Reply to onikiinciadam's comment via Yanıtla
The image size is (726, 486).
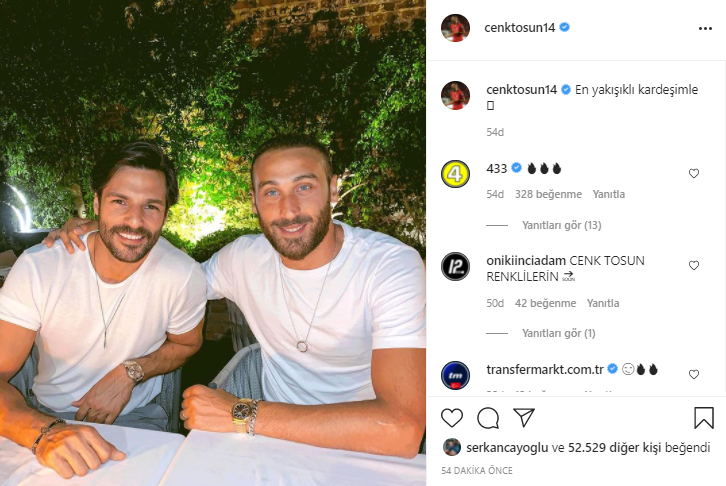point(603,303)
